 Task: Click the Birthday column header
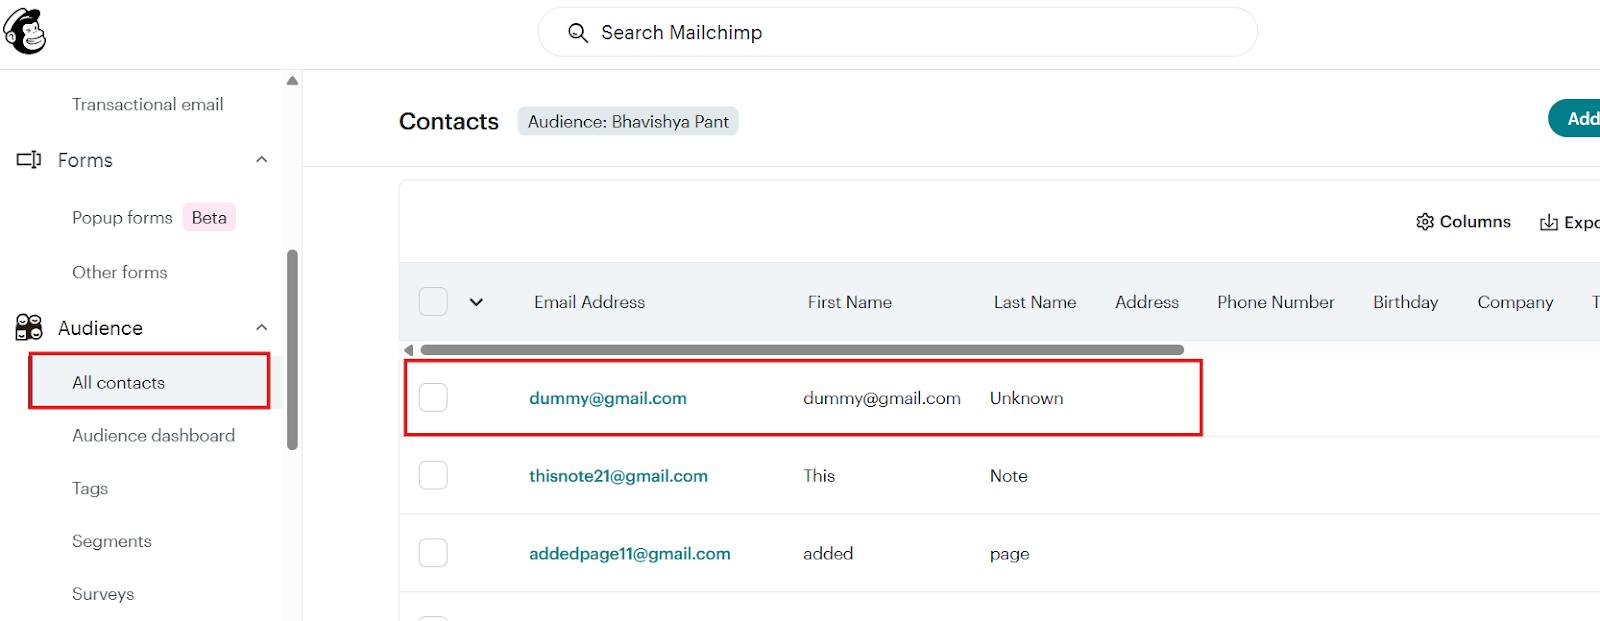tap(1405, 302)
